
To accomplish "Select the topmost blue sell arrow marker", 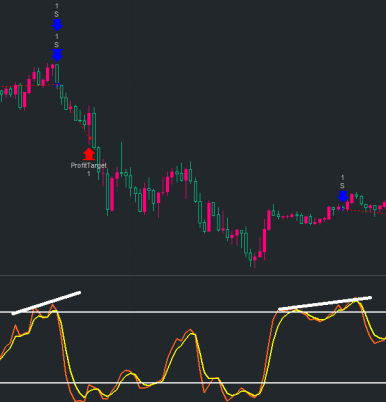I will click(57, 25).
